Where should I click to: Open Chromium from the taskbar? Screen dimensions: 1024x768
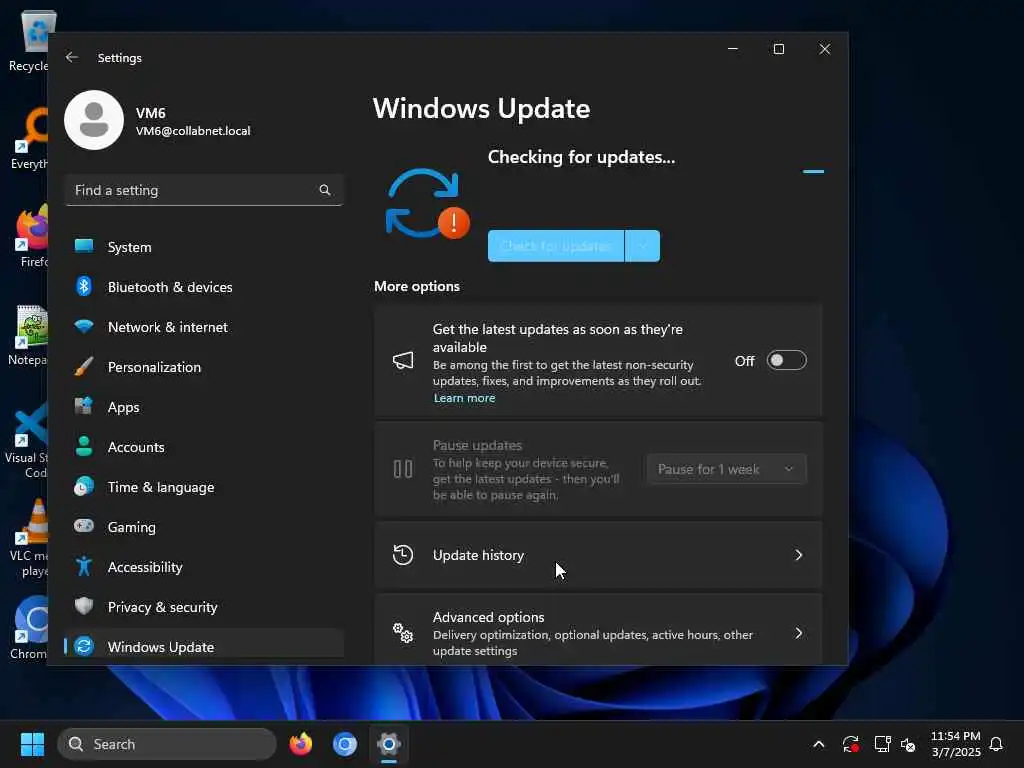[x=345, y=744]
